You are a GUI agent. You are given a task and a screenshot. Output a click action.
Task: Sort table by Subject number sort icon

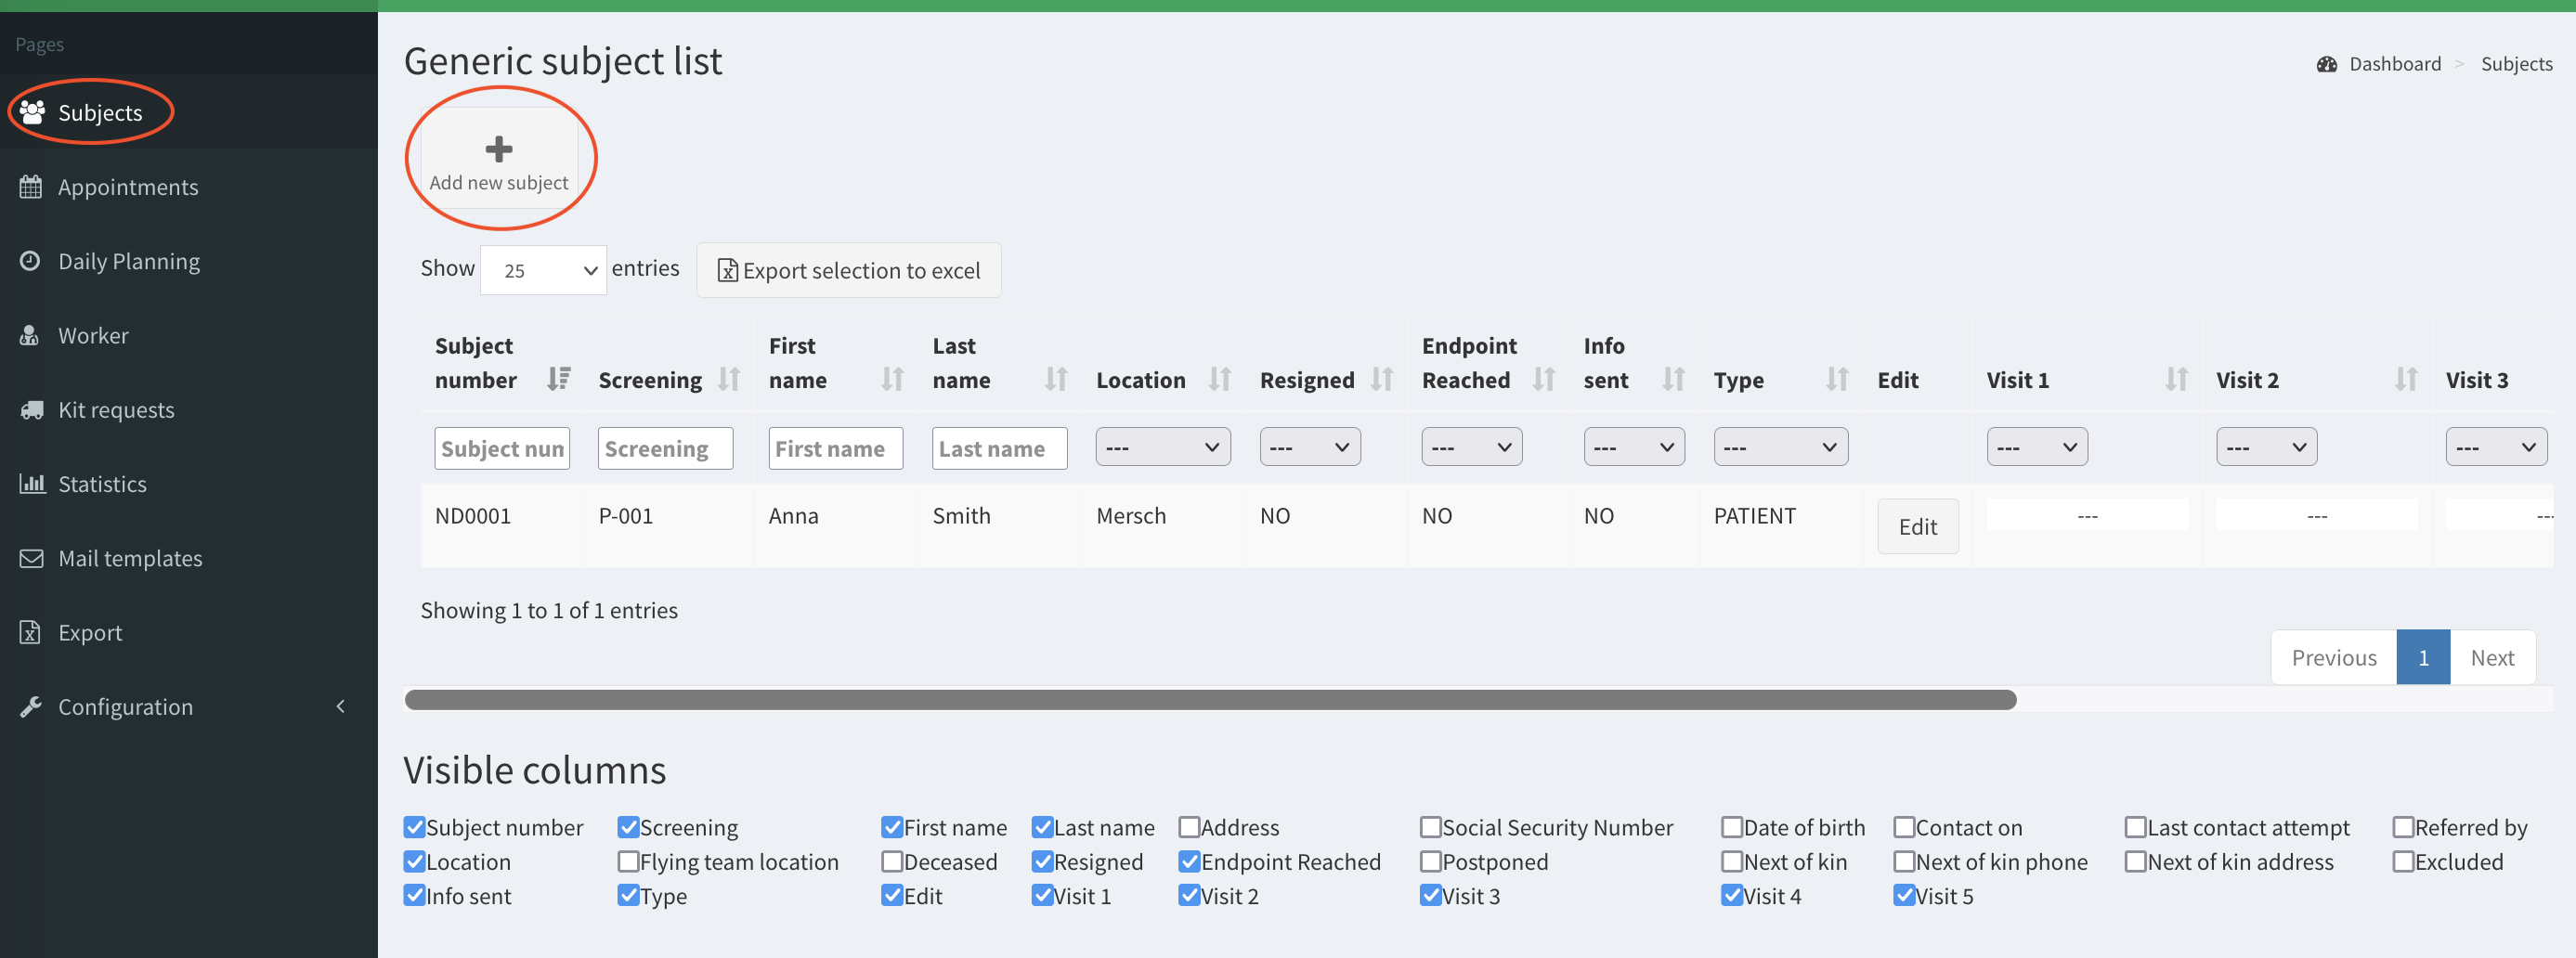[558, 379]
